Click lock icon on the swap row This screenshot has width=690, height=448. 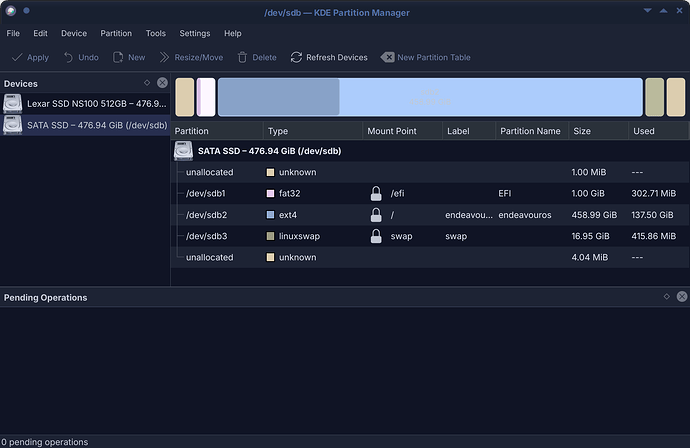(x=376, y=236)
